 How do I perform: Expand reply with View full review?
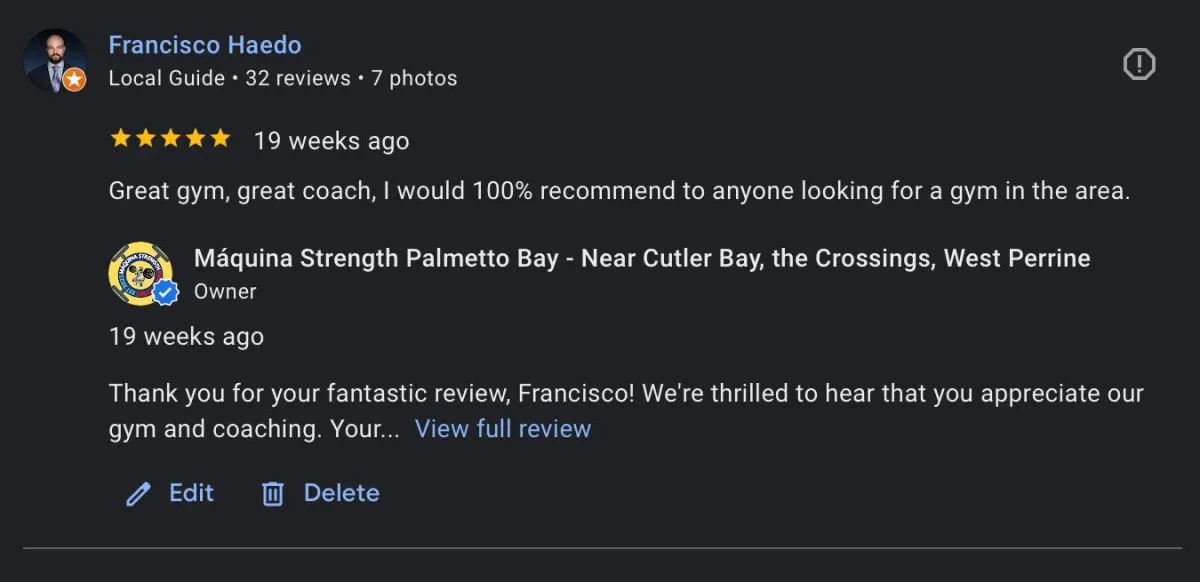coord(503,429)
